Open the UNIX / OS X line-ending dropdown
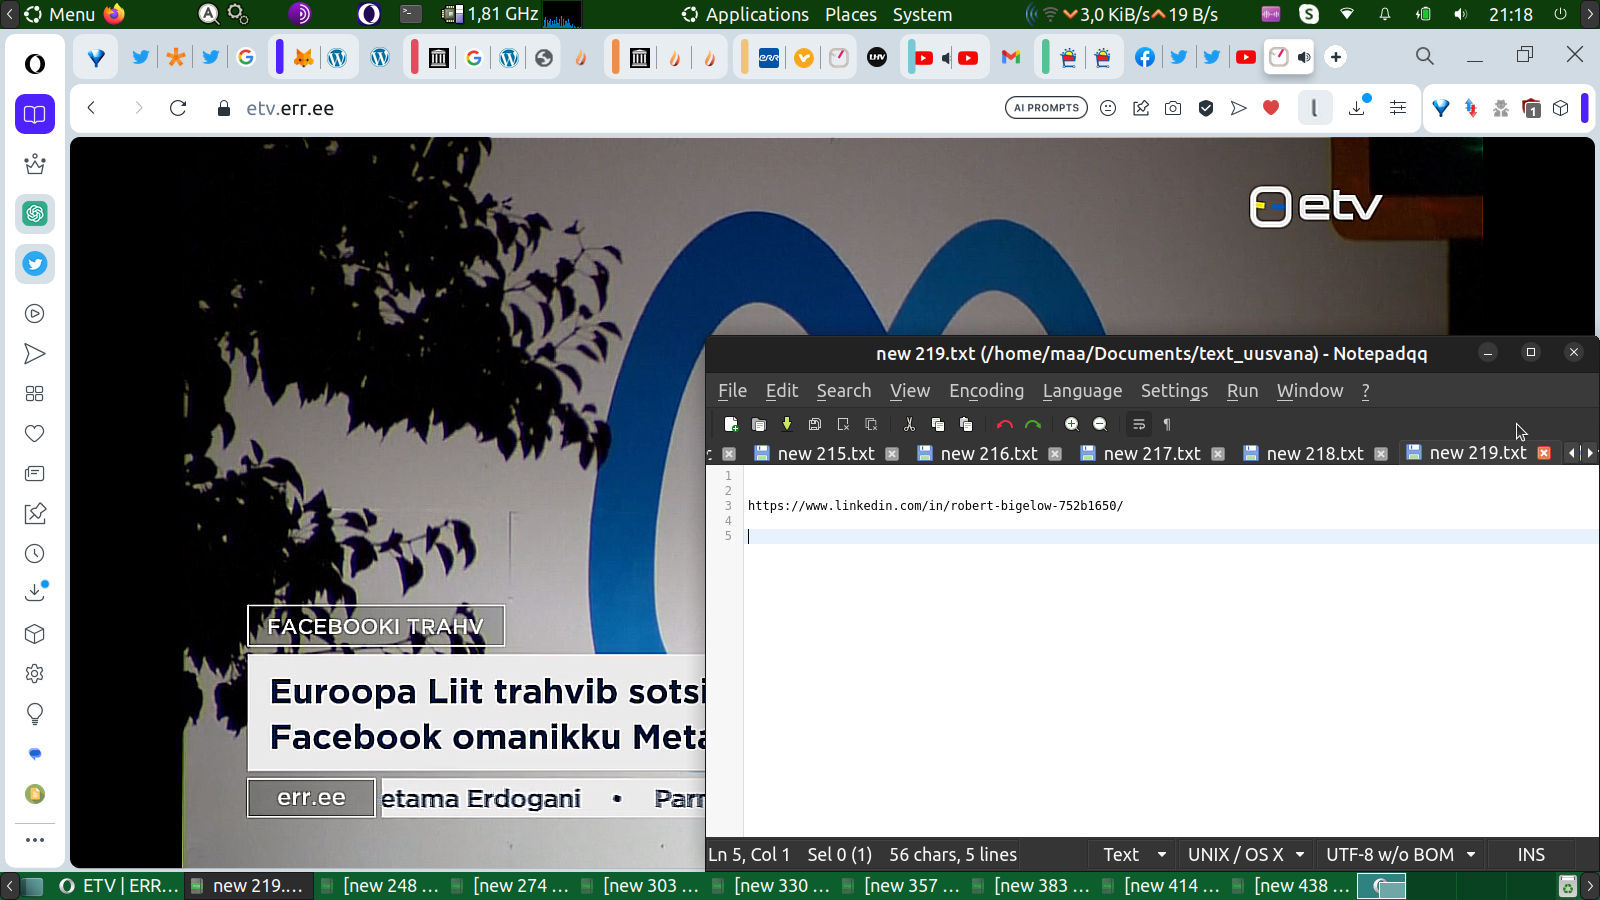 (x=1245, y=854)
